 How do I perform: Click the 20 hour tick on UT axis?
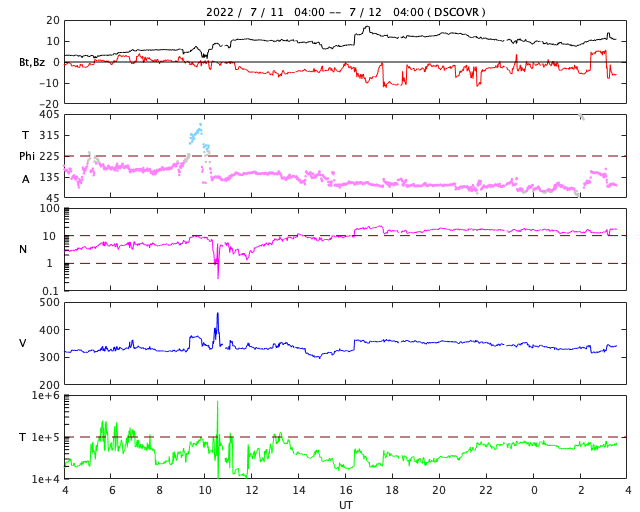pyautogui.click(x=439, y=490)
